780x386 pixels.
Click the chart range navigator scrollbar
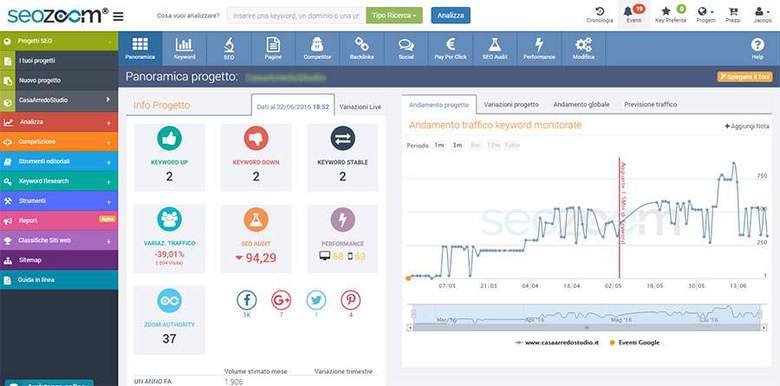[x=587, y=327]
